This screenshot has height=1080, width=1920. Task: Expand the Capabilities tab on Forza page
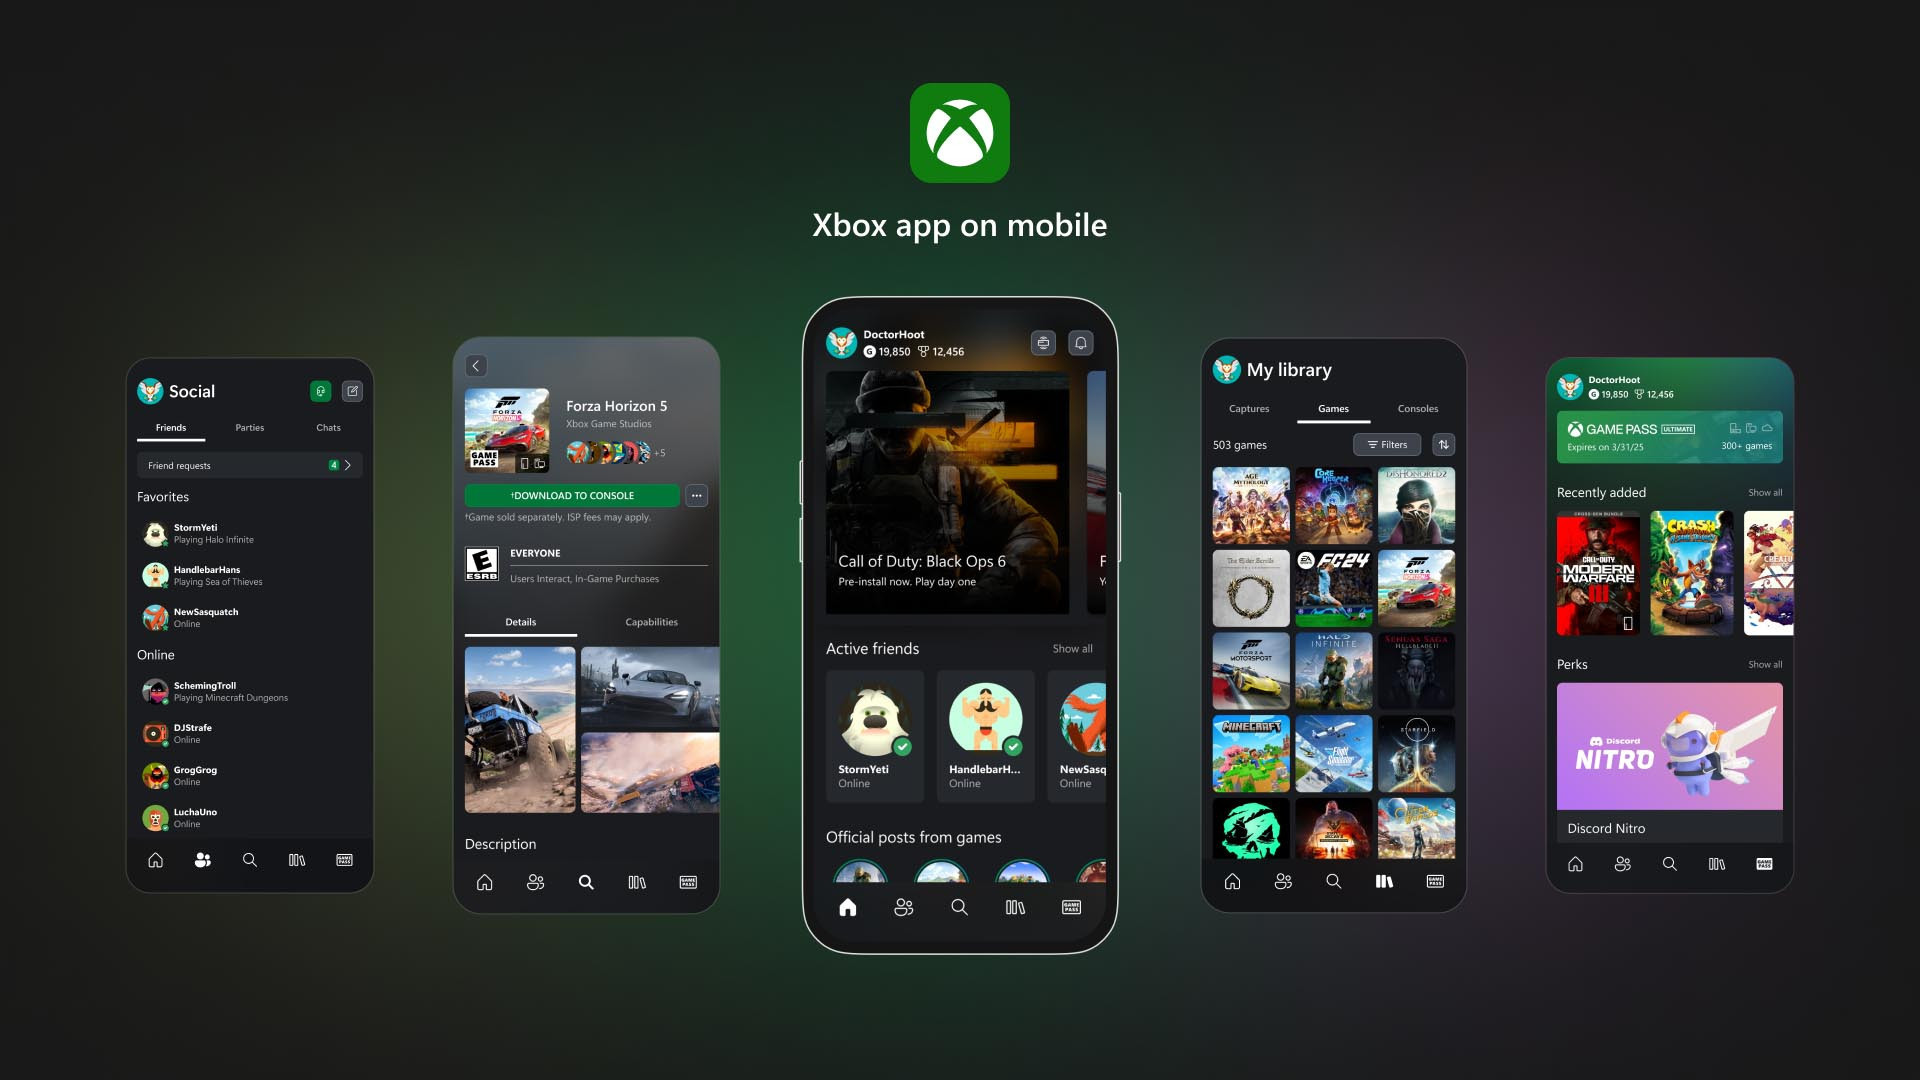point(651,621)
